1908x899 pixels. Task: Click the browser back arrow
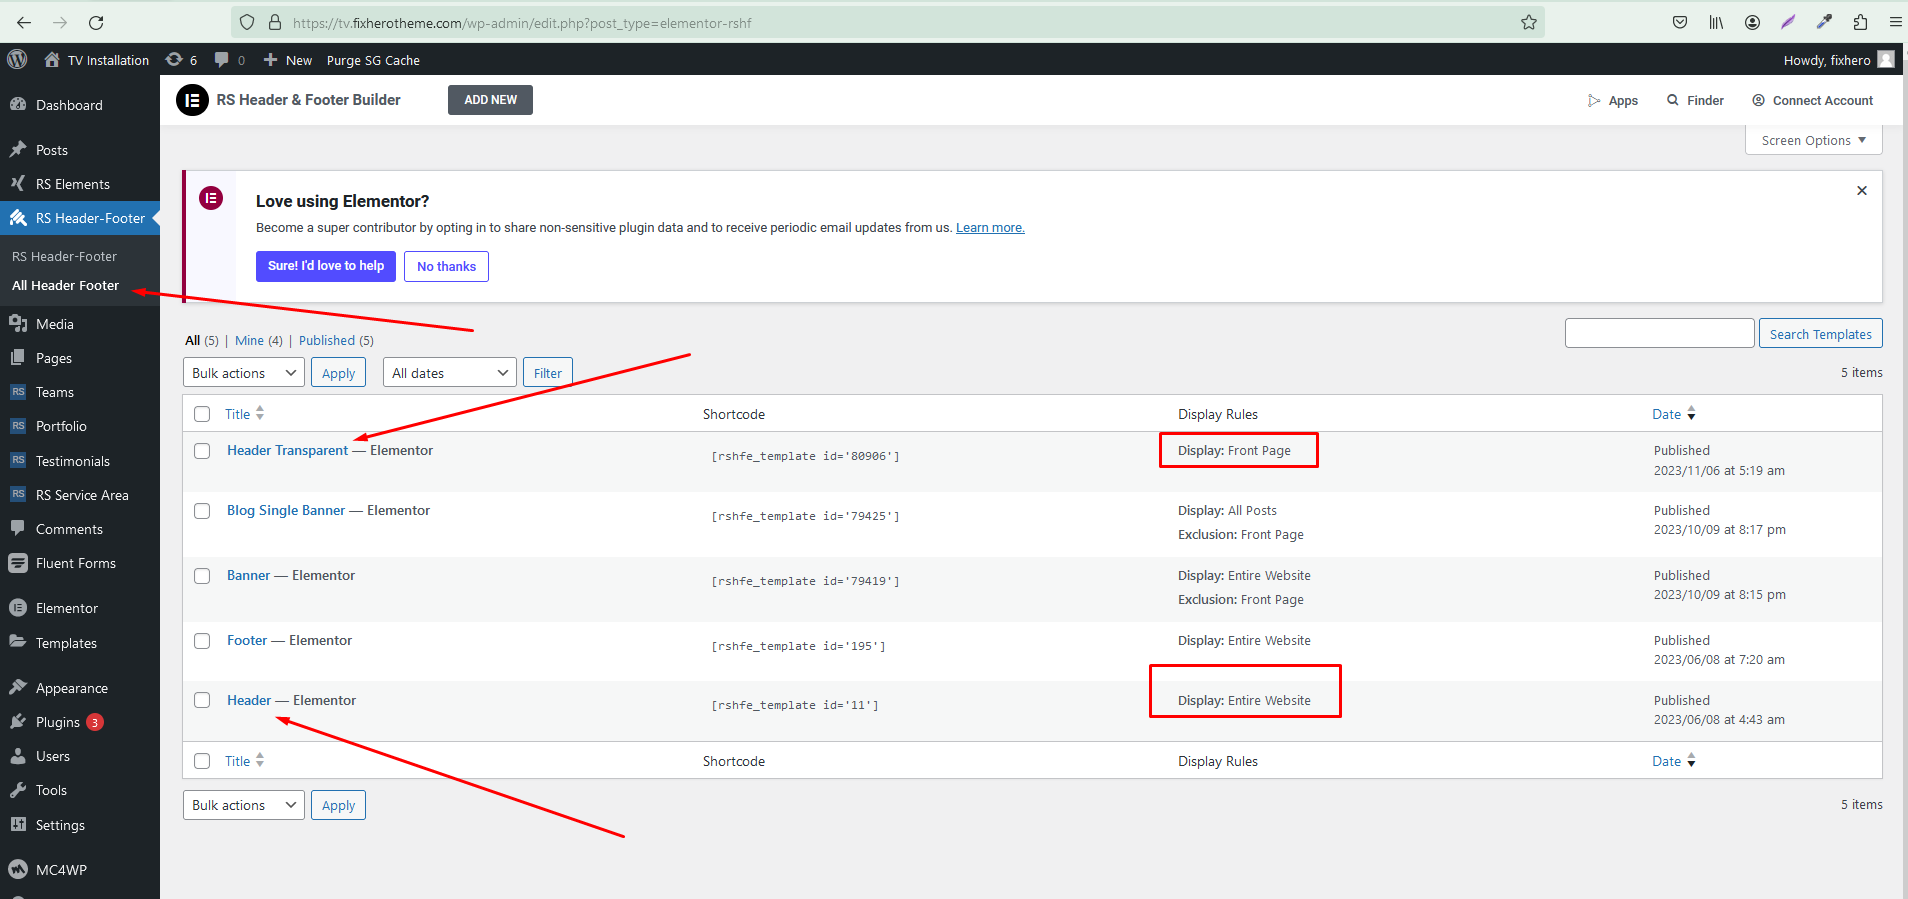pyautogui.click(x=24, y=22)
